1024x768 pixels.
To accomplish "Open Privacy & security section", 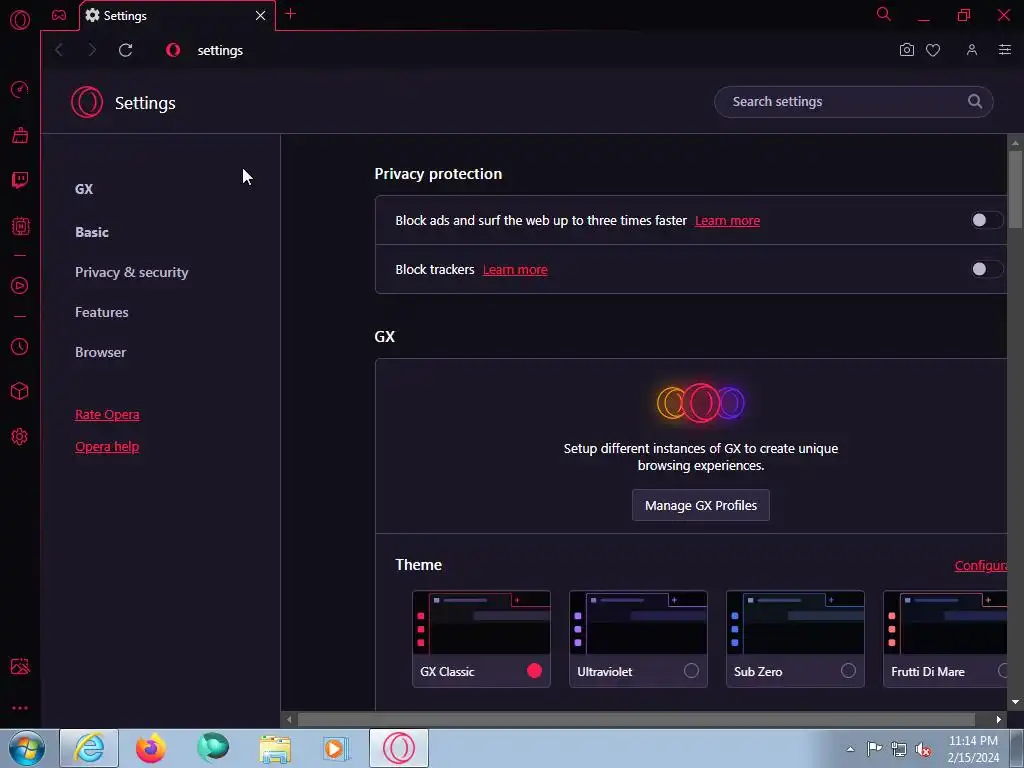I will [x=132, y=272].
